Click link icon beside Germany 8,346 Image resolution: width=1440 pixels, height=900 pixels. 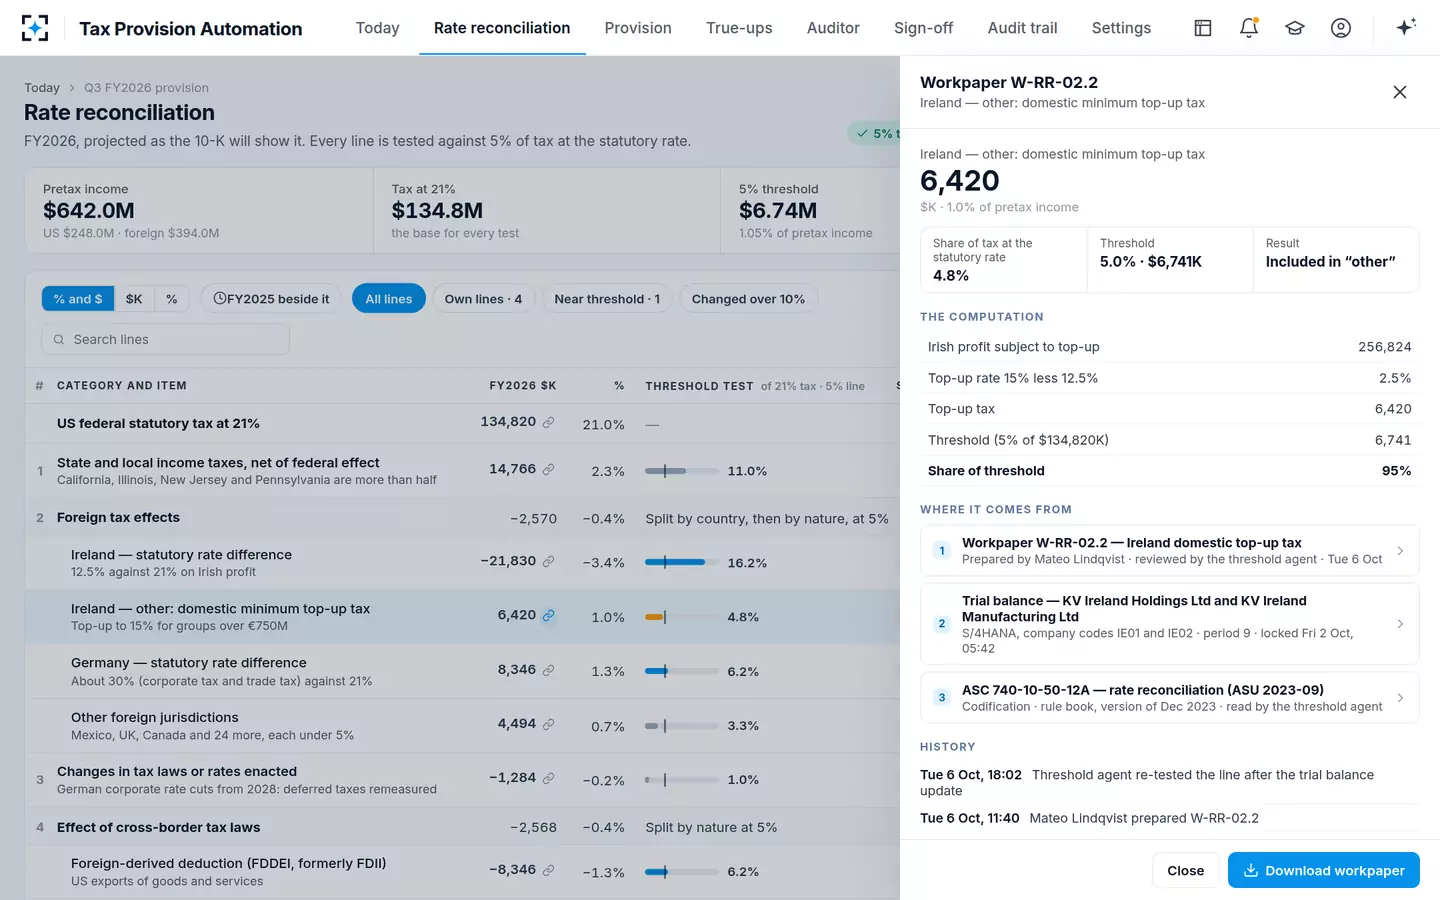click(548, 670)
